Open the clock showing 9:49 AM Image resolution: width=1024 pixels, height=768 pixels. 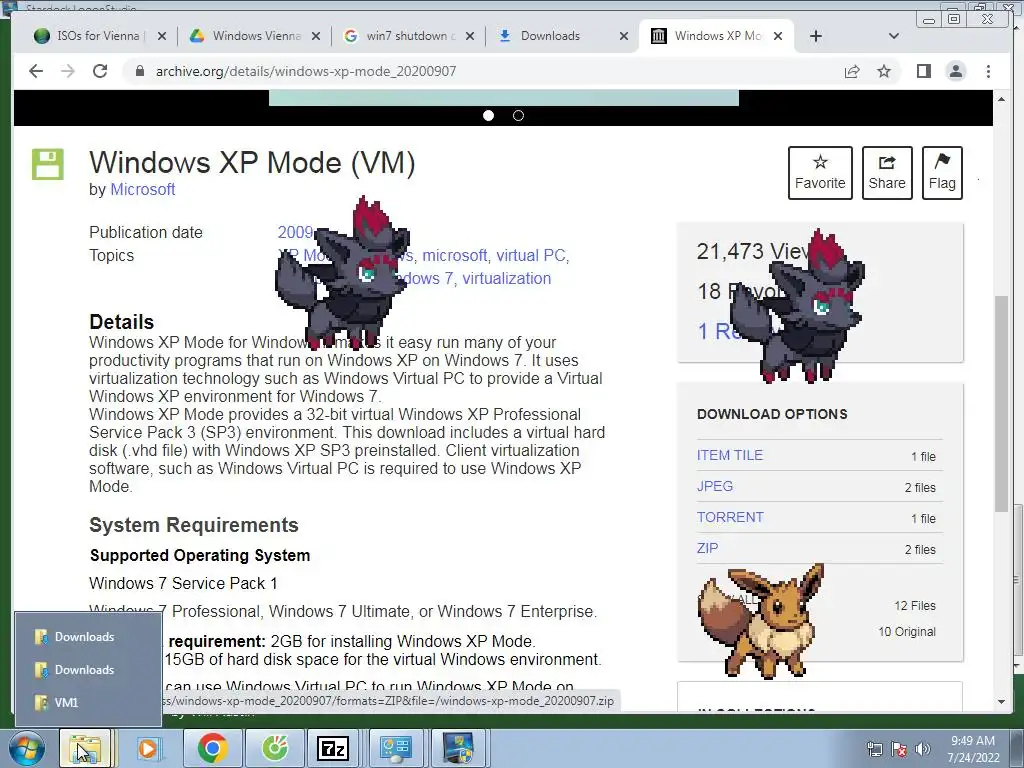coord(973,748)
